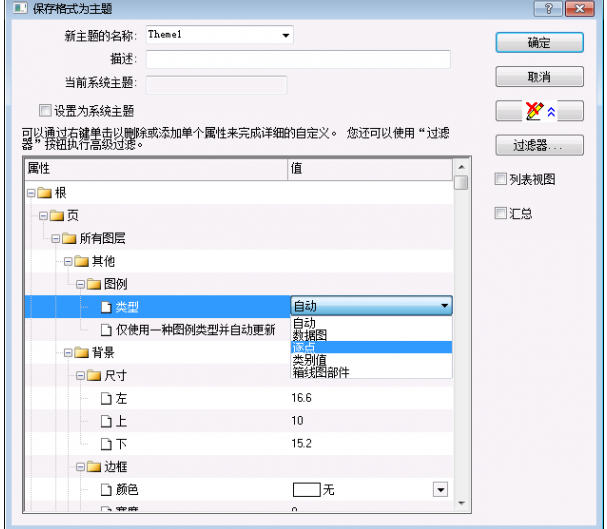Choose 自动 from the type list
Image resolution: width=607 pixels, height=529 pixels.
[371, 322]
